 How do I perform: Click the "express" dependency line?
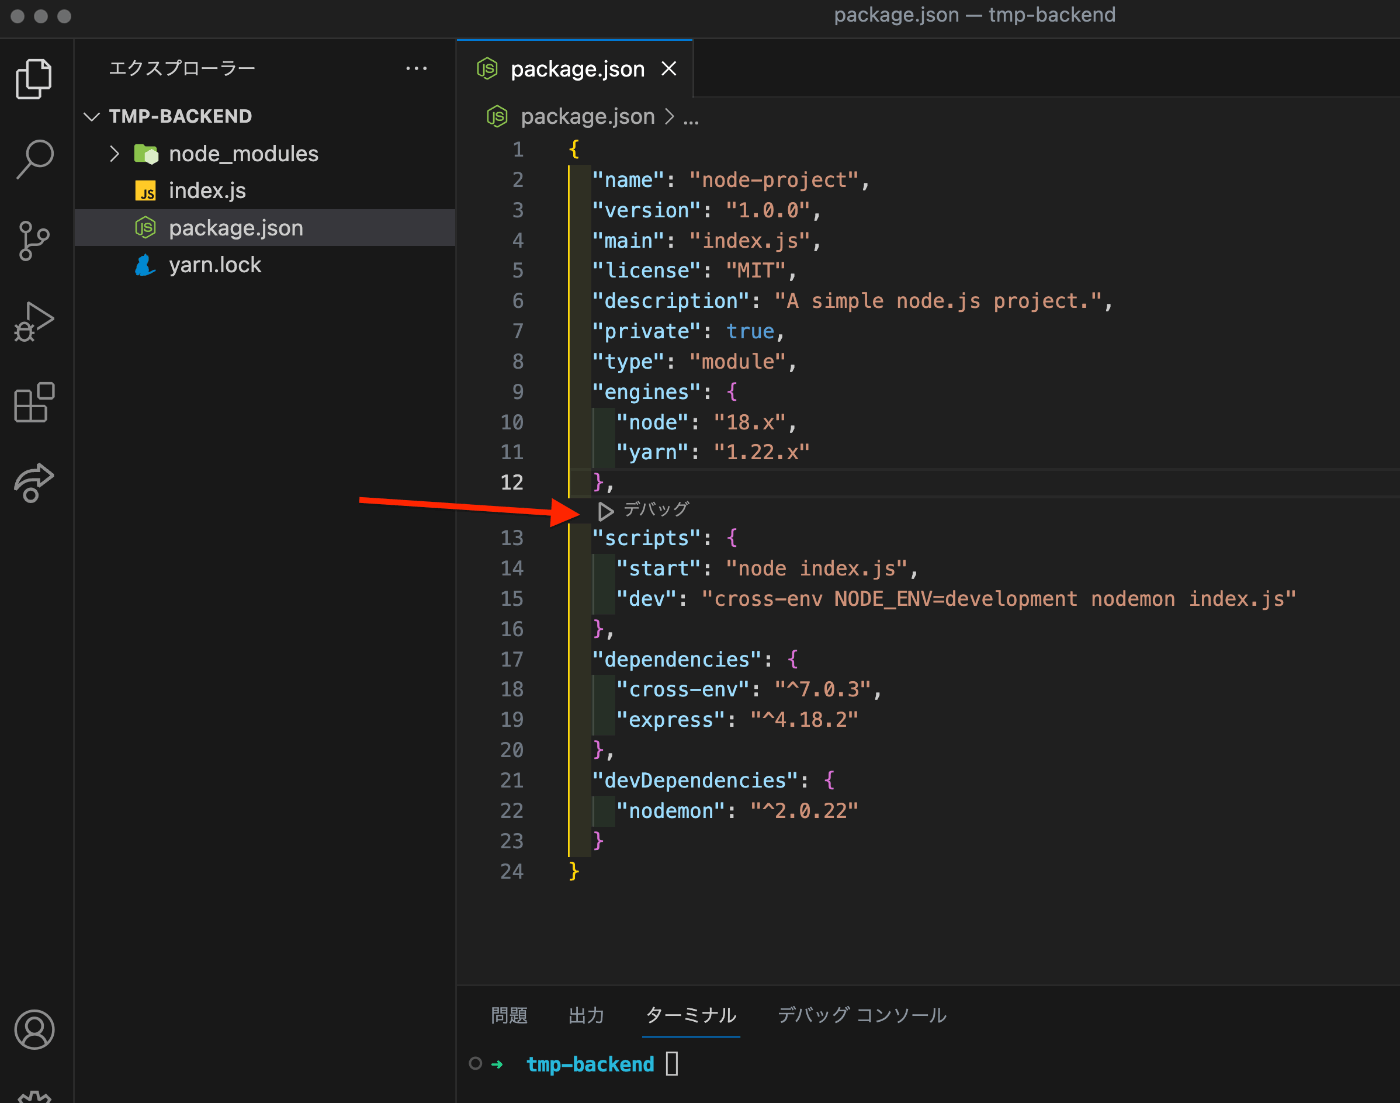tap(737, 720)
